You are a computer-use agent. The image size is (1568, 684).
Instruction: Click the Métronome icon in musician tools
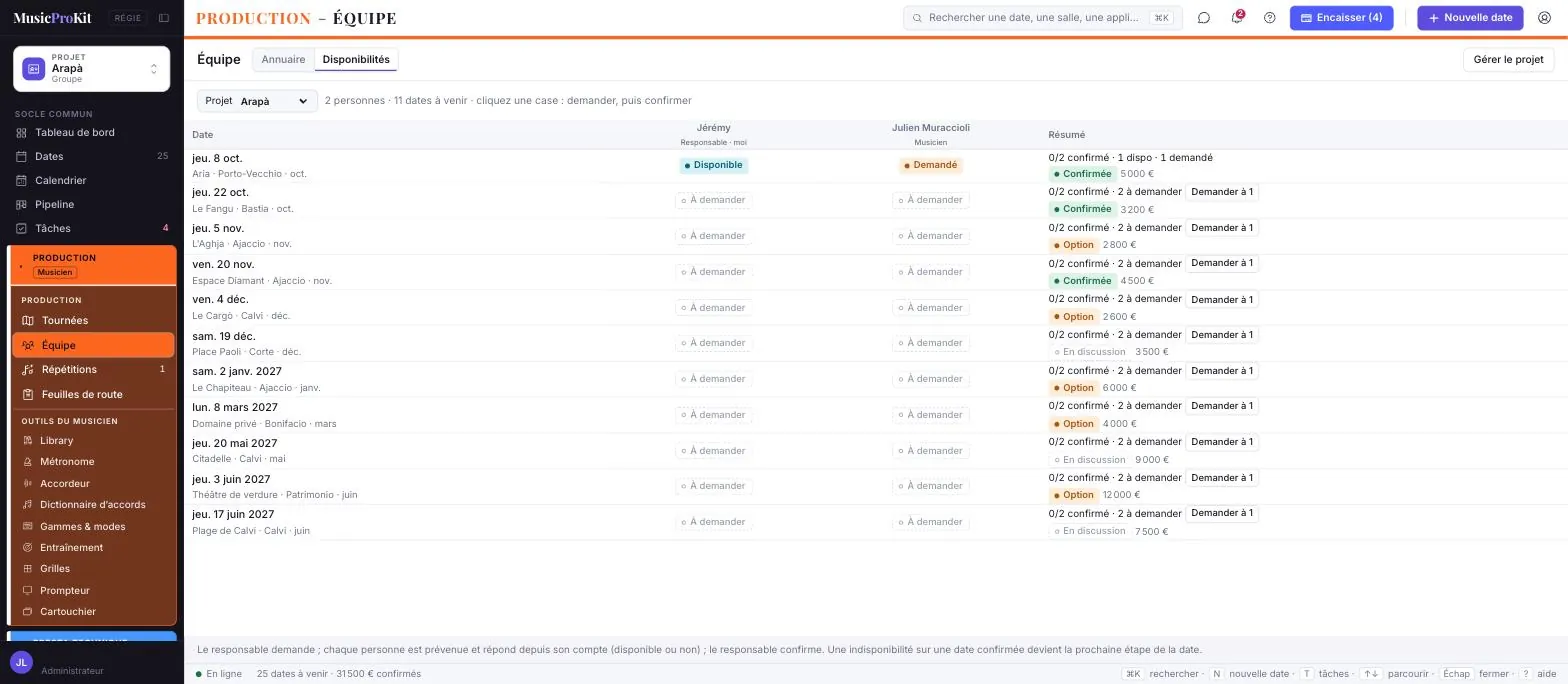(28, 462)
